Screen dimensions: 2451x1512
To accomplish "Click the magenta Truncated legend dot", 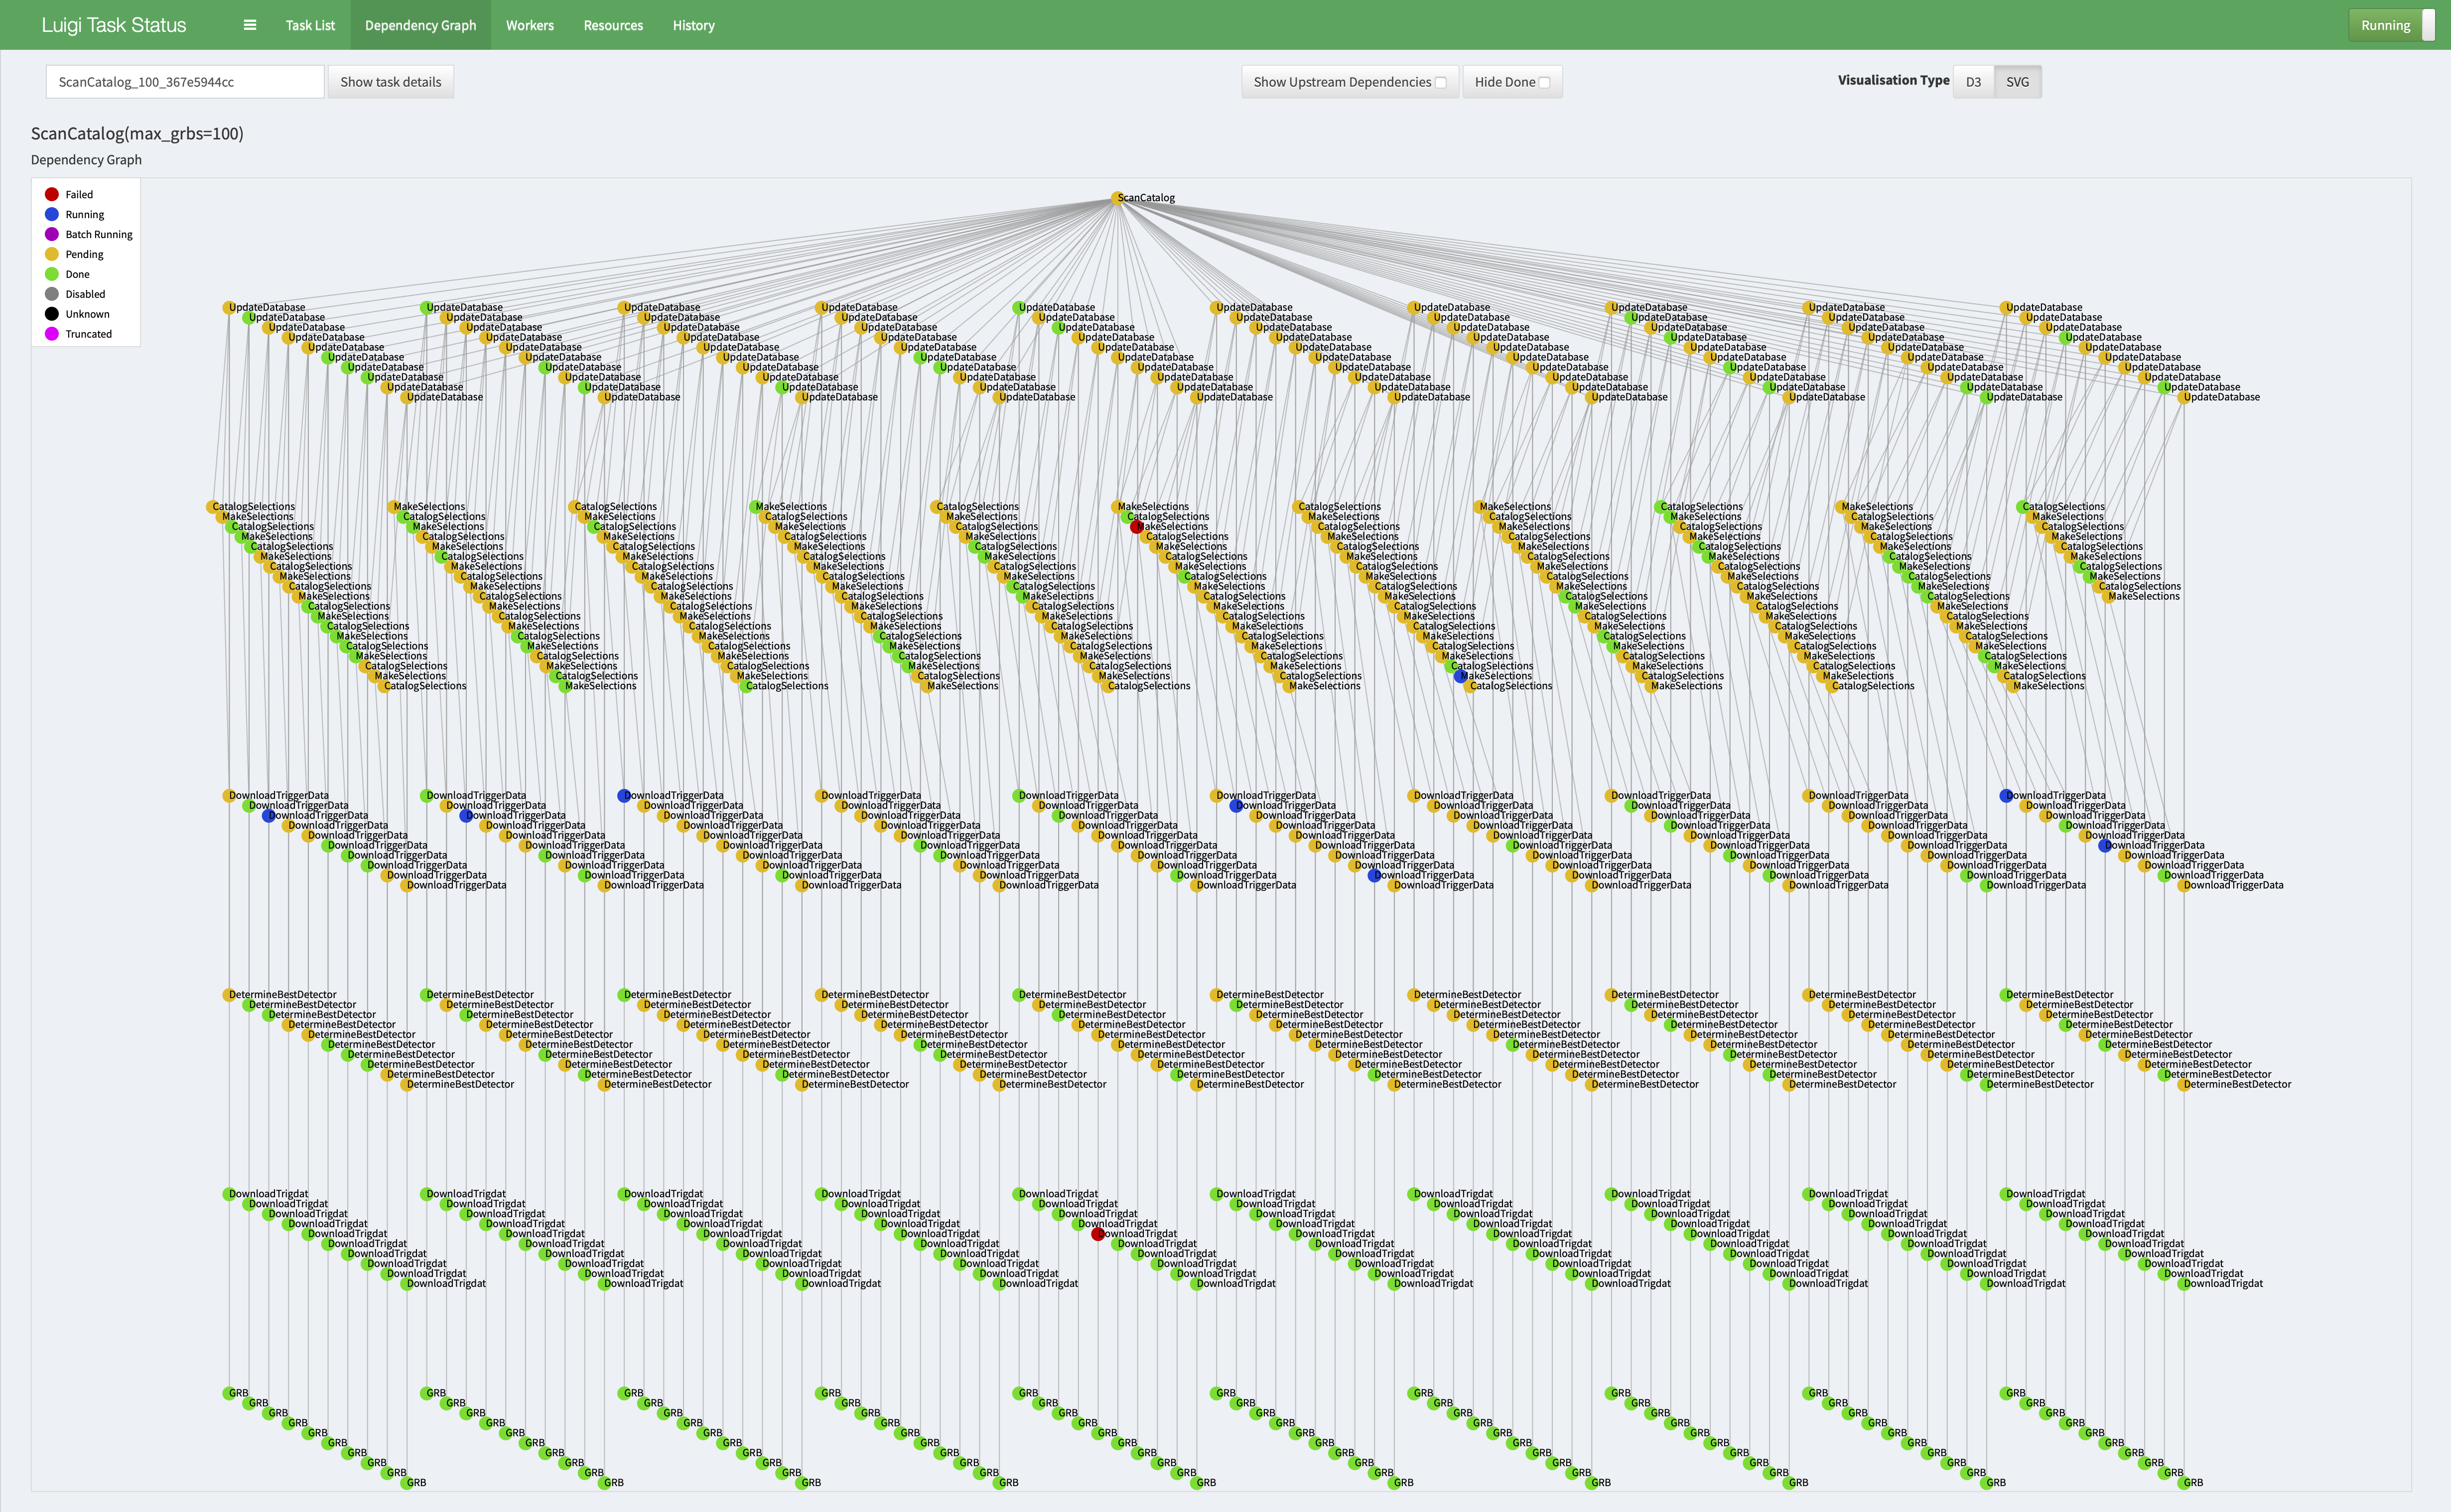I will coord(52,334).
